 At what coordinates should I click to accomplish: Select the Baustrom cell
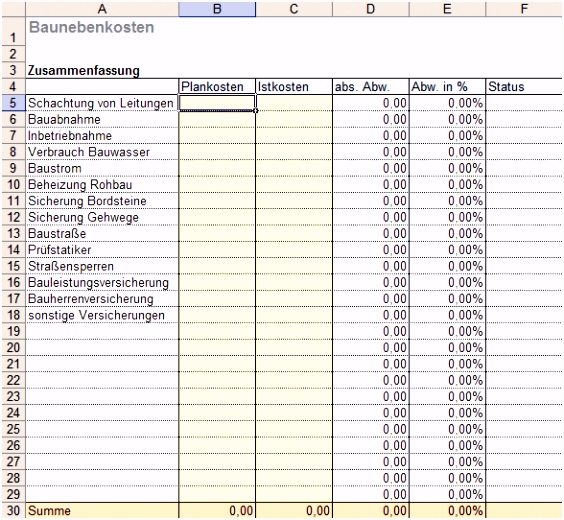[x=102, y=168]
